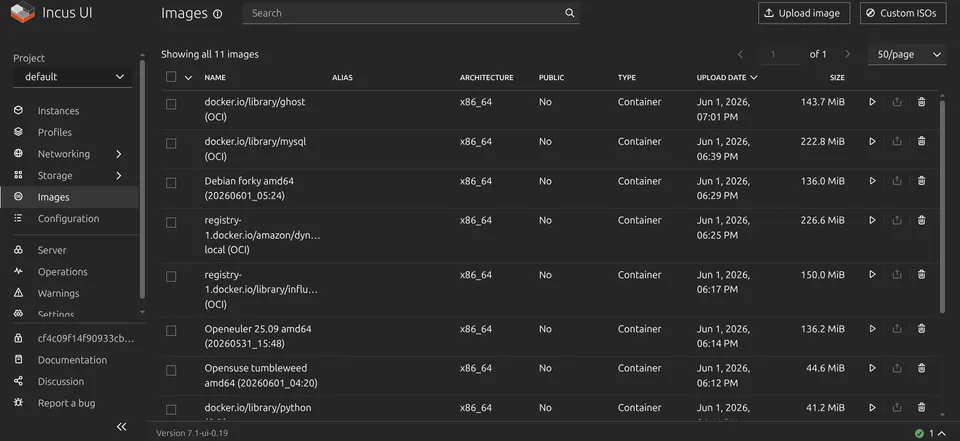
Task: Open selection options chevron beside header checkbox
Action: [x=189, y=78]
